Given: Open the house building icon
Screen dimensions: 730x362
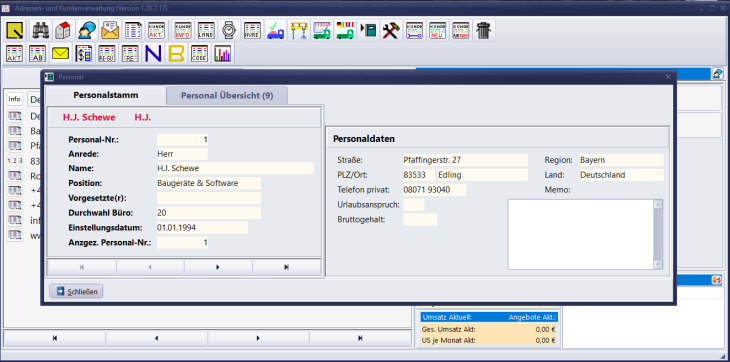Looking at the screenshot, I should (63, 30).
